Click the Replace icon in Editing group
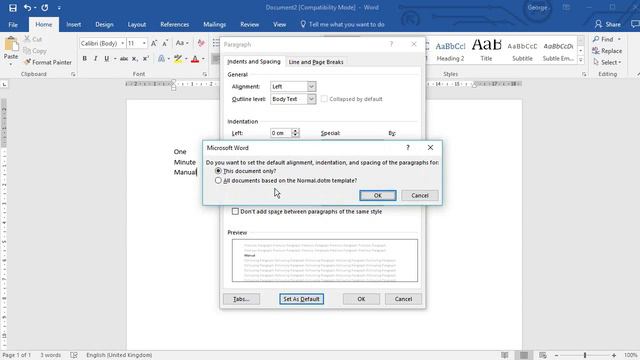 click(x=596, y=51)
